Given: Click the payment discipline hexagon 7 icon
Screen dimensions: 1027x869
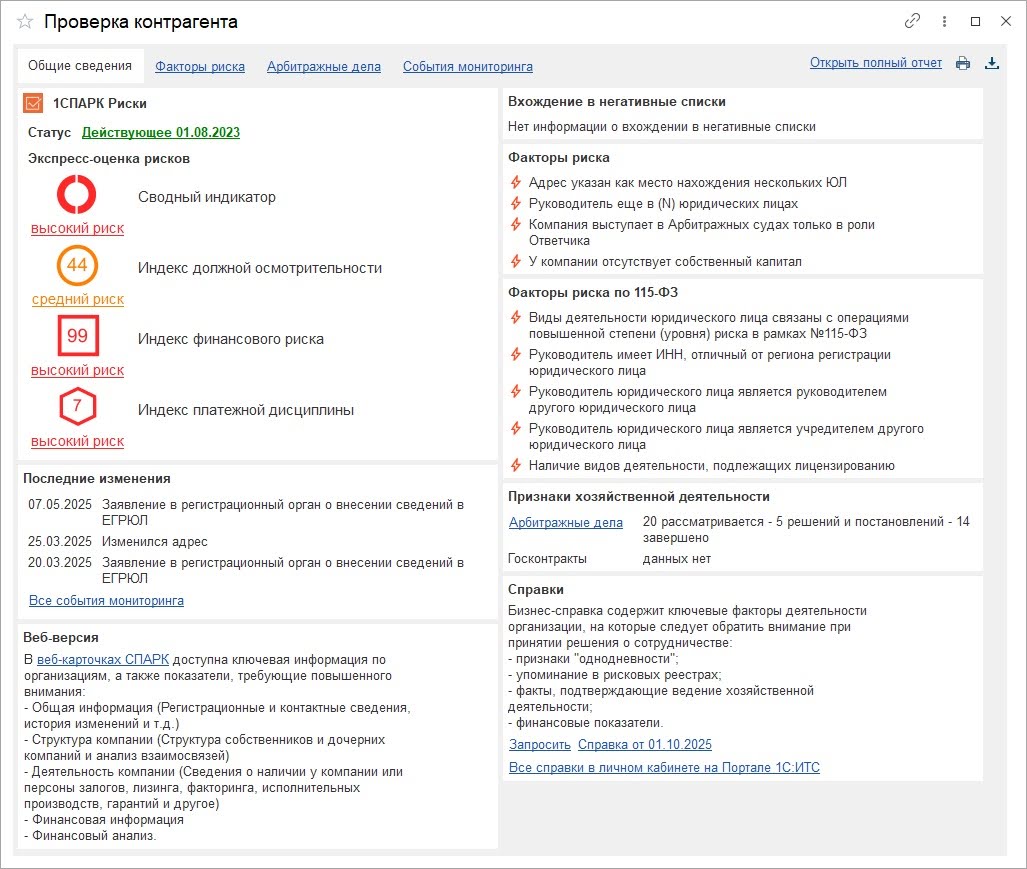Looking at the screenshot, I should (77, 407).
